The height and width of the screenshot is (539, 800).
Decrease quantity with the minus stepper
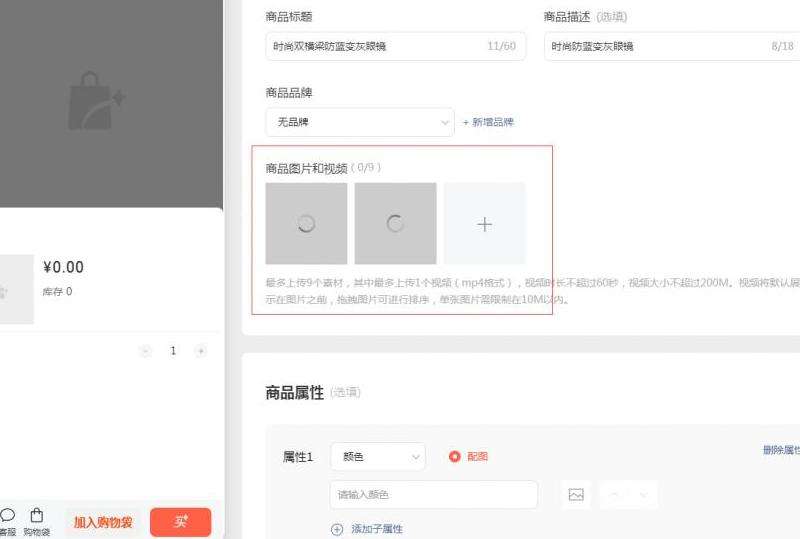pos(146,351)
